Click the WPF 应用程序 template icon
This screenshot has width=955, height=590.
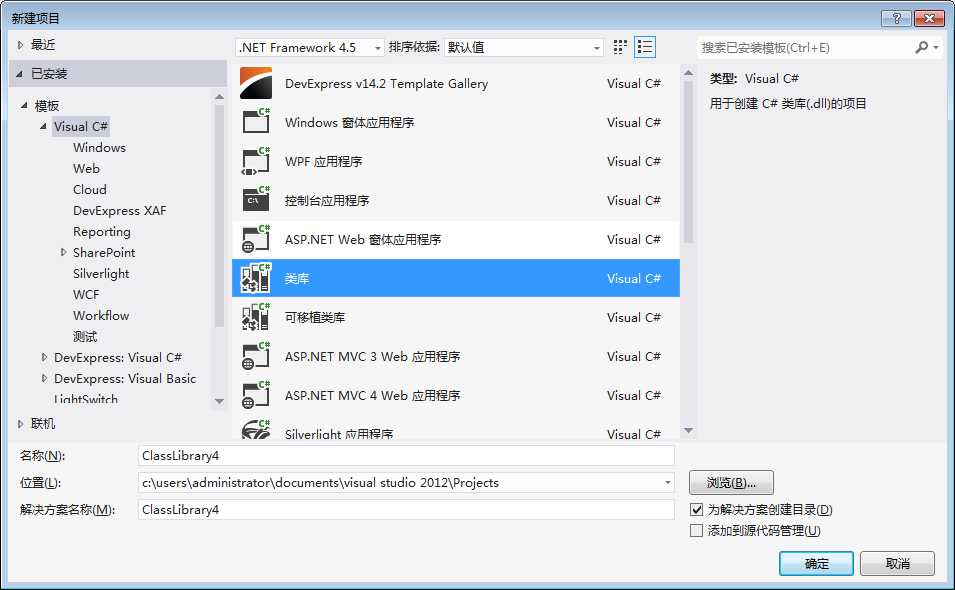point(256,161)
